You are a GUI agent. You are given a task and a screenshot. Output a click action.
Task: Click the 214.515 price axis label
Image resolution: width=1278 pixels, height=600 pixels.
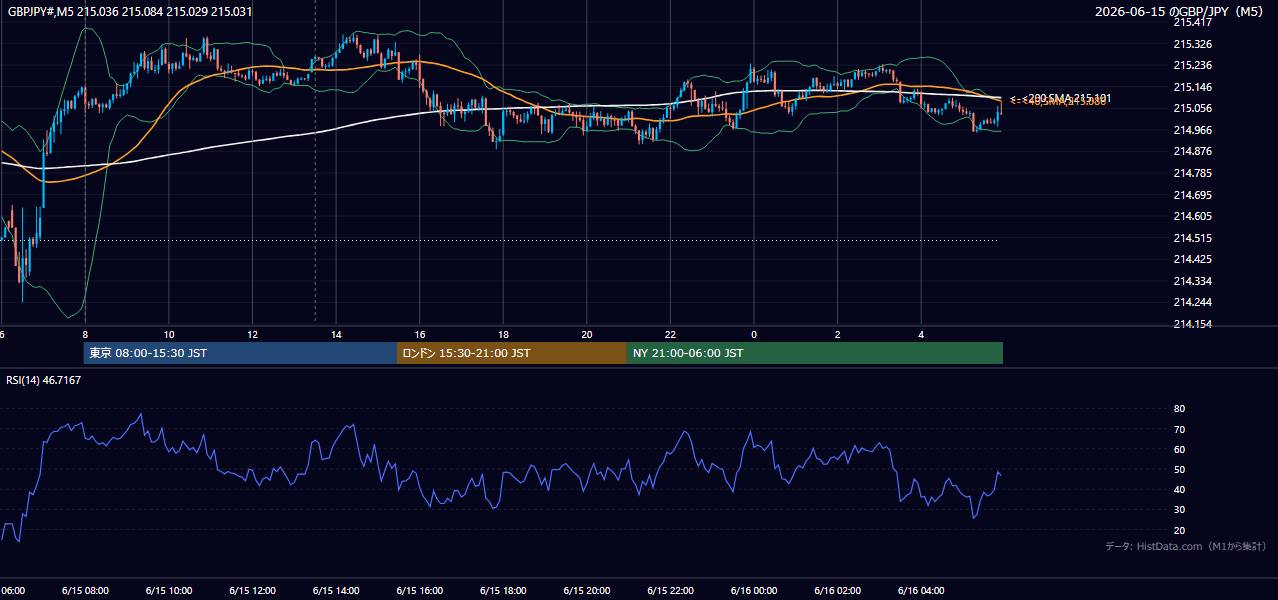point(1193,238)
